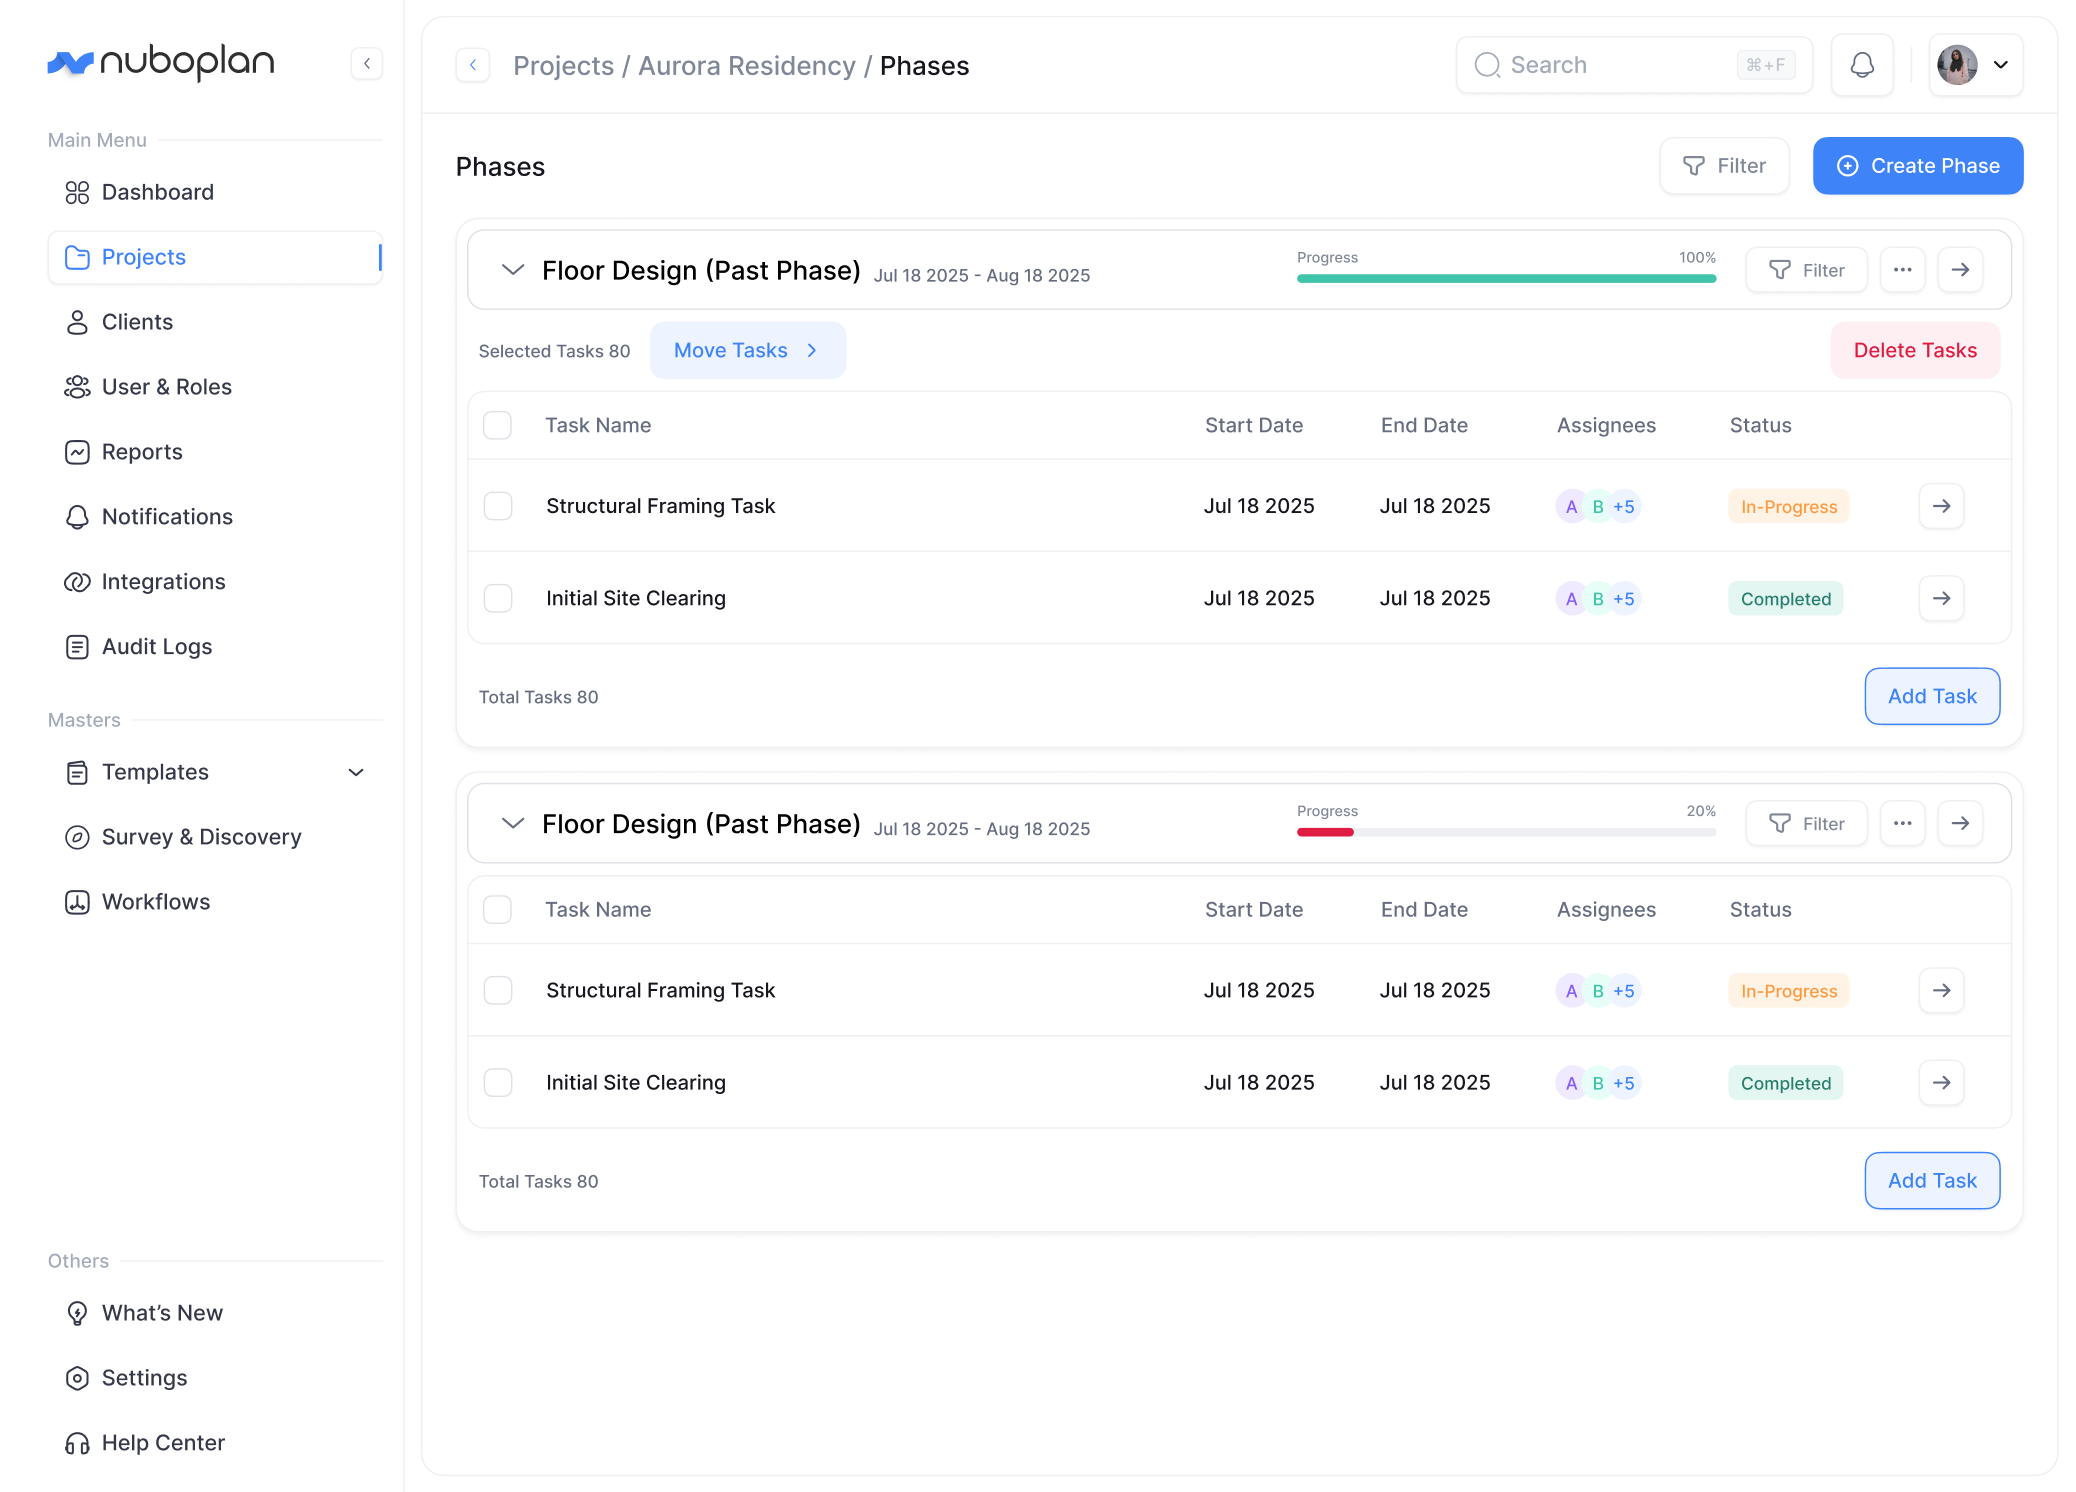
Task: Collapse the sidebar with the chevron button
Action: click(x=367, y=64)
